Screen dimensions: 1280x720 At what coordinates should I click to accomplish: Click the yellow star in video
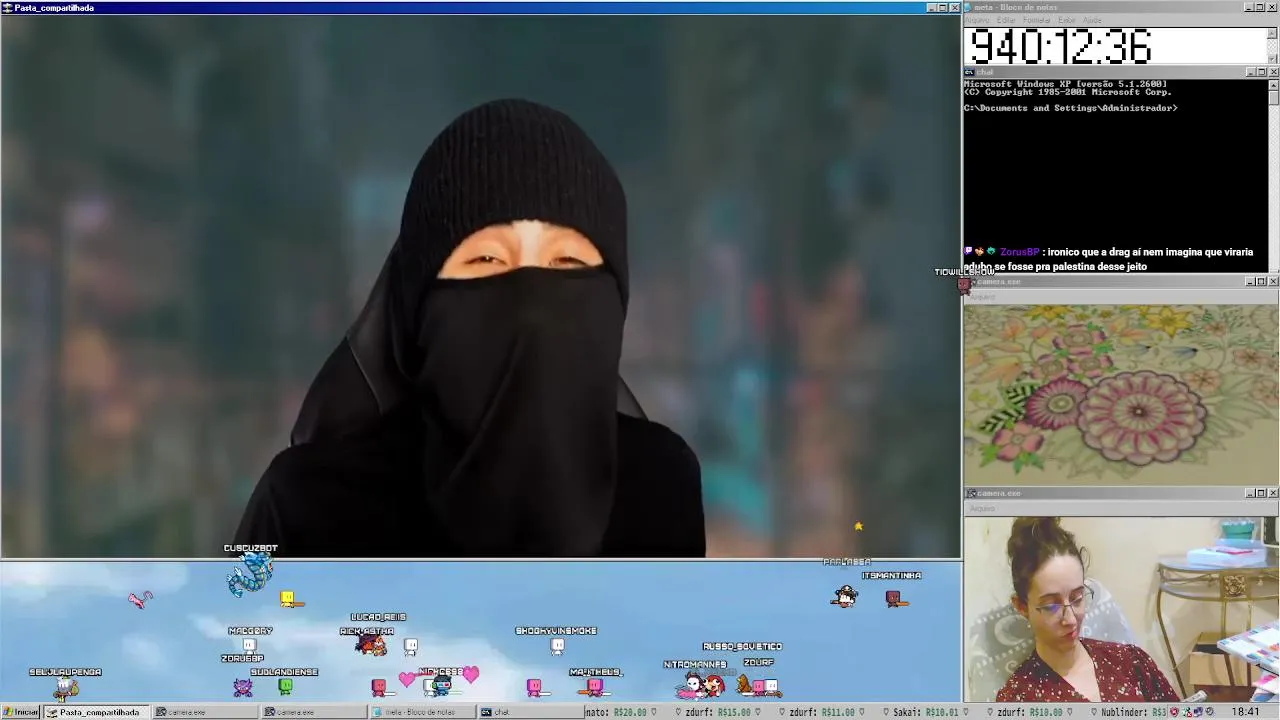tap(858, 526)
